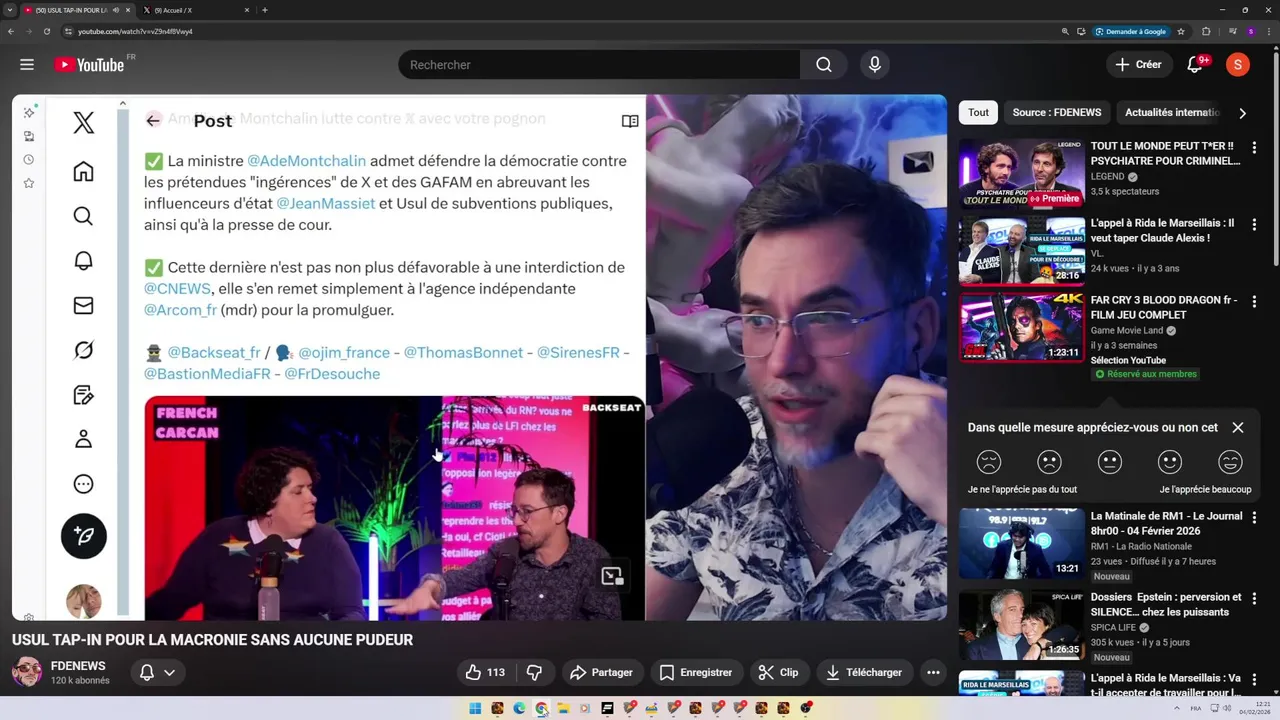Open the YouTube hamburger guide menu

point(27,65)
